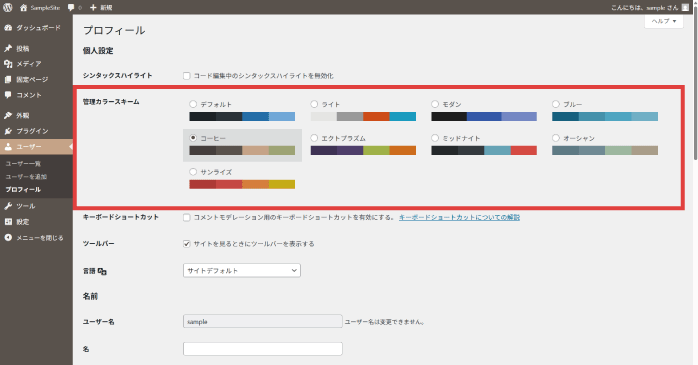Click the メディア media icon

[x=8, y=64]
